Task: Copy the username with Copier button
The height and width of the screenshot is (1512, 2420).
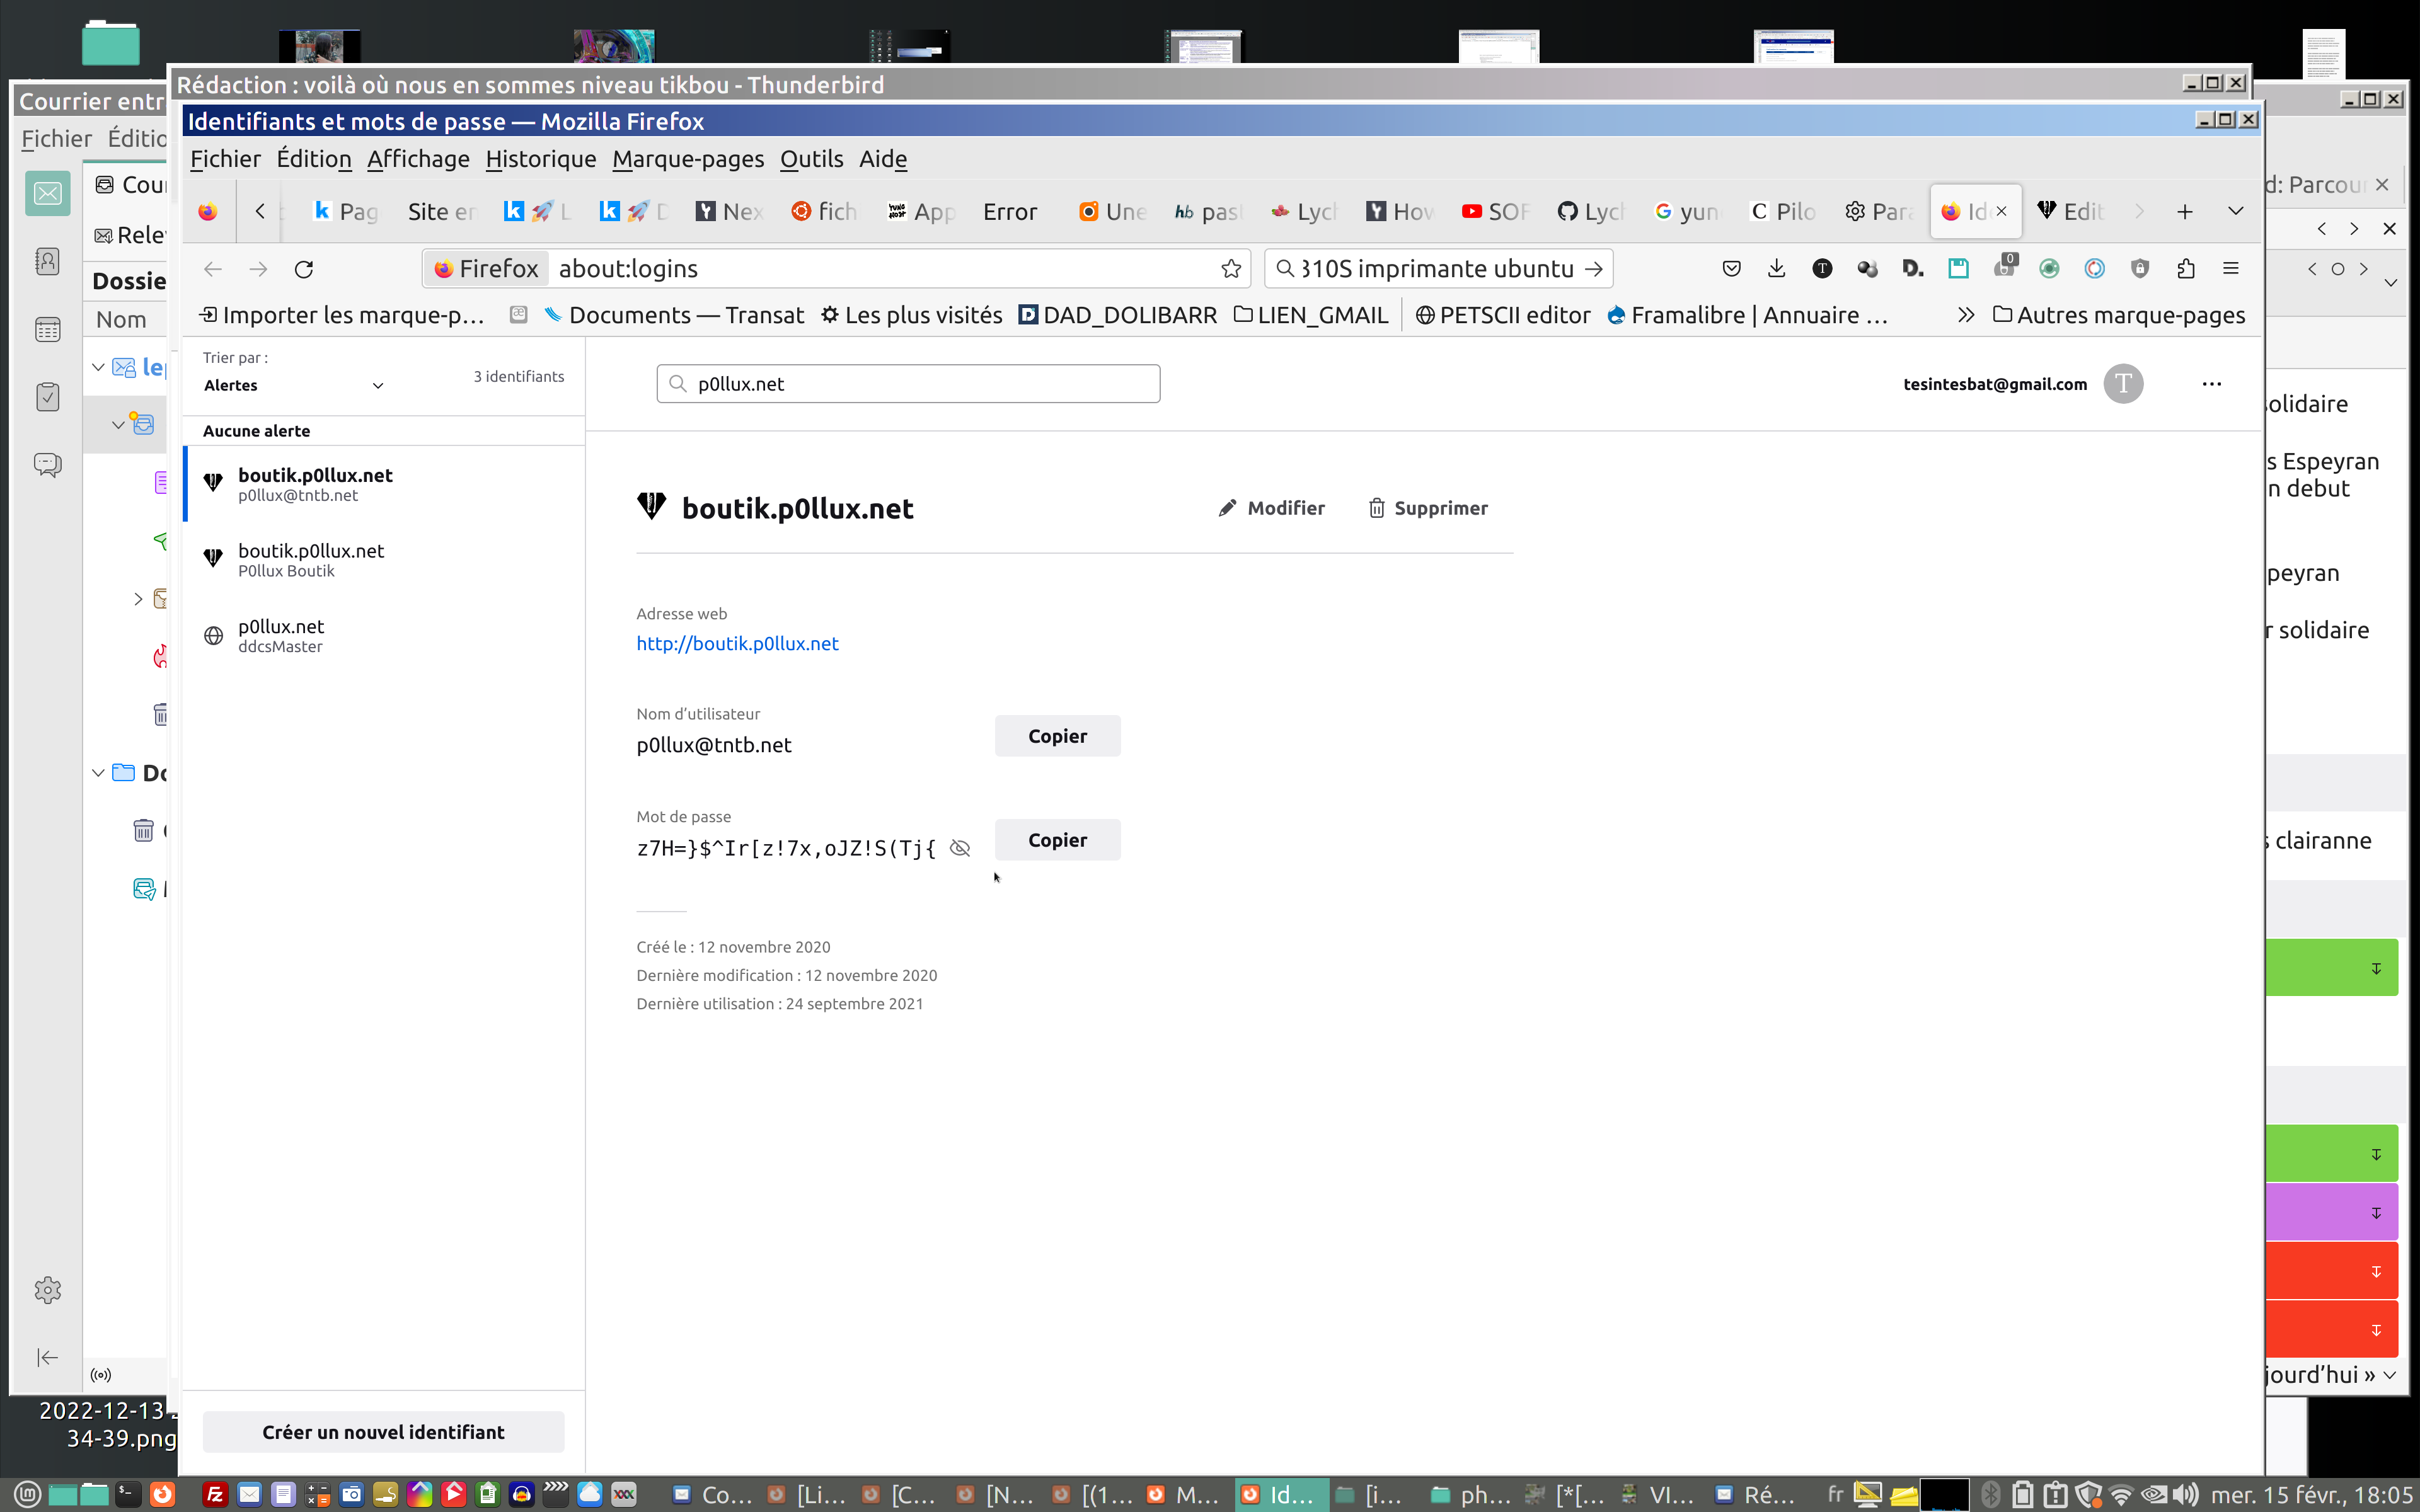Action: point(1057,736)
